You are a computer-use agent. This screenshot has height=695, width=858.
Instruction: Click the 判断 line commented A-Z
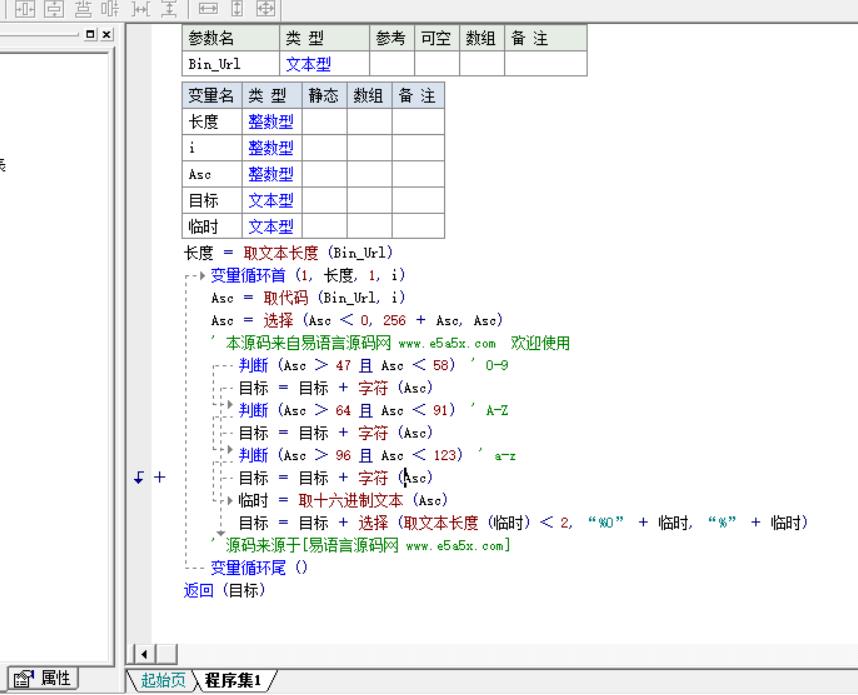tap(374, 410)
